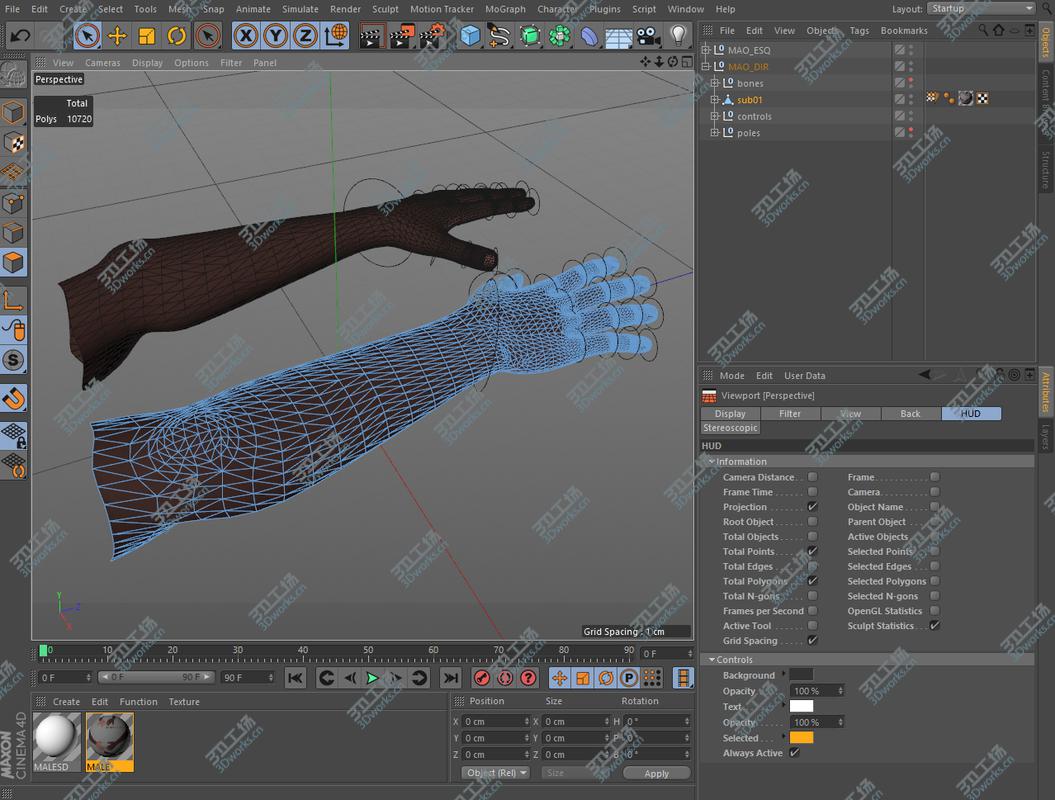
Task: Enable Camera Distance checkbox
Action: pos(813,476)
